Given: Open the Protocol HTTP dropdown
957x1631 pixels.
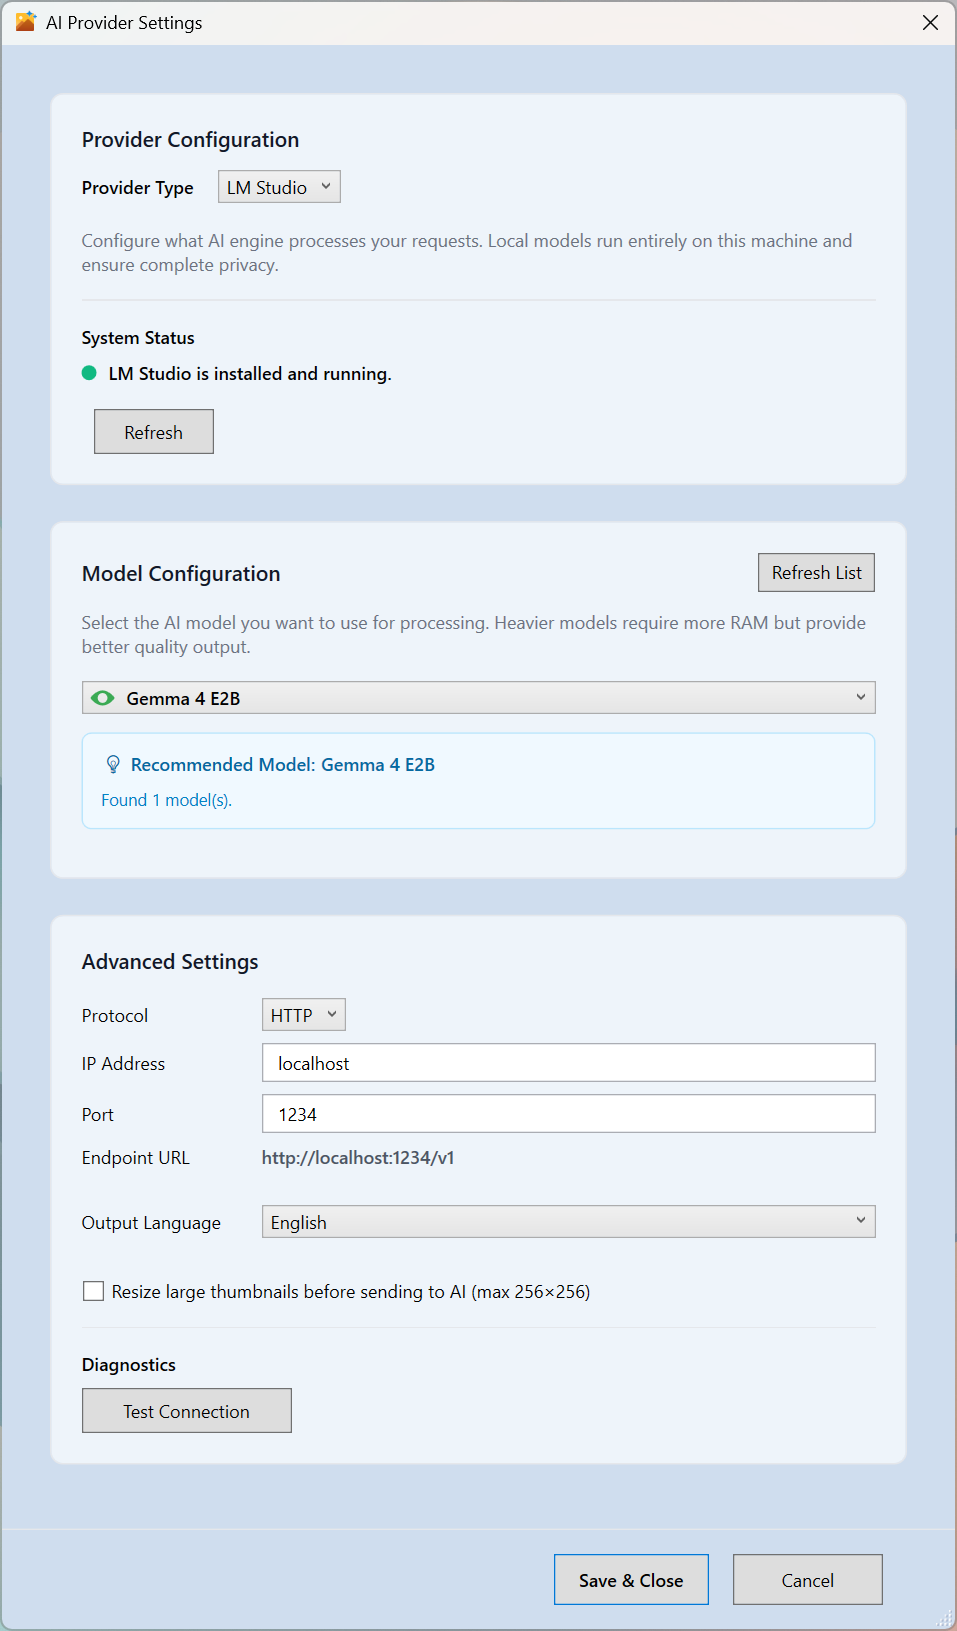Looking at the screenshot, I should pyautogui.click(x=303, y=1015).
